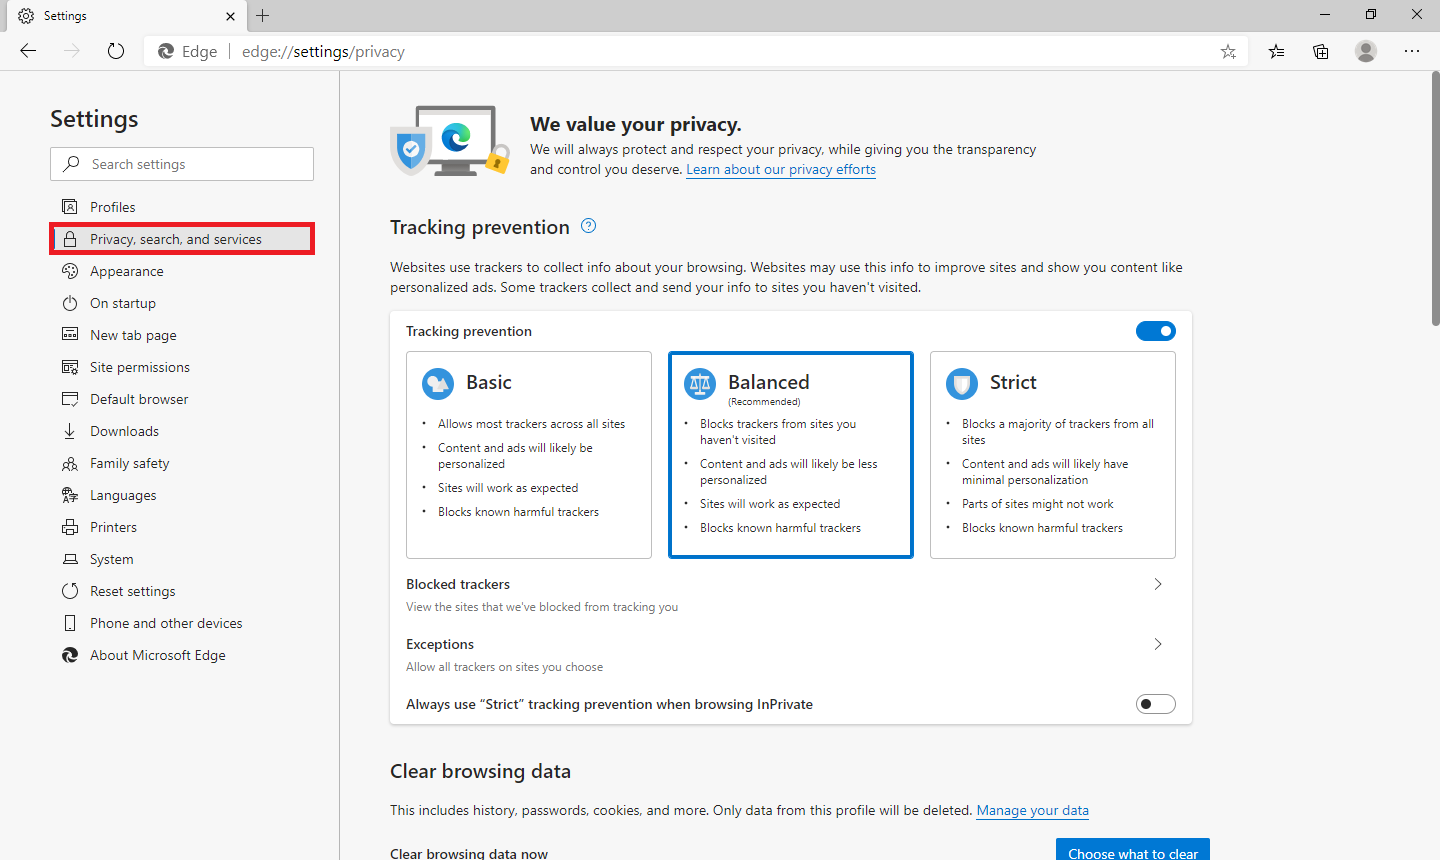The width and height of the screenshot is (1440, 860).
Task: Enable Strict tracking prevention when browsing InPrivate
Action: point(1155,703)
